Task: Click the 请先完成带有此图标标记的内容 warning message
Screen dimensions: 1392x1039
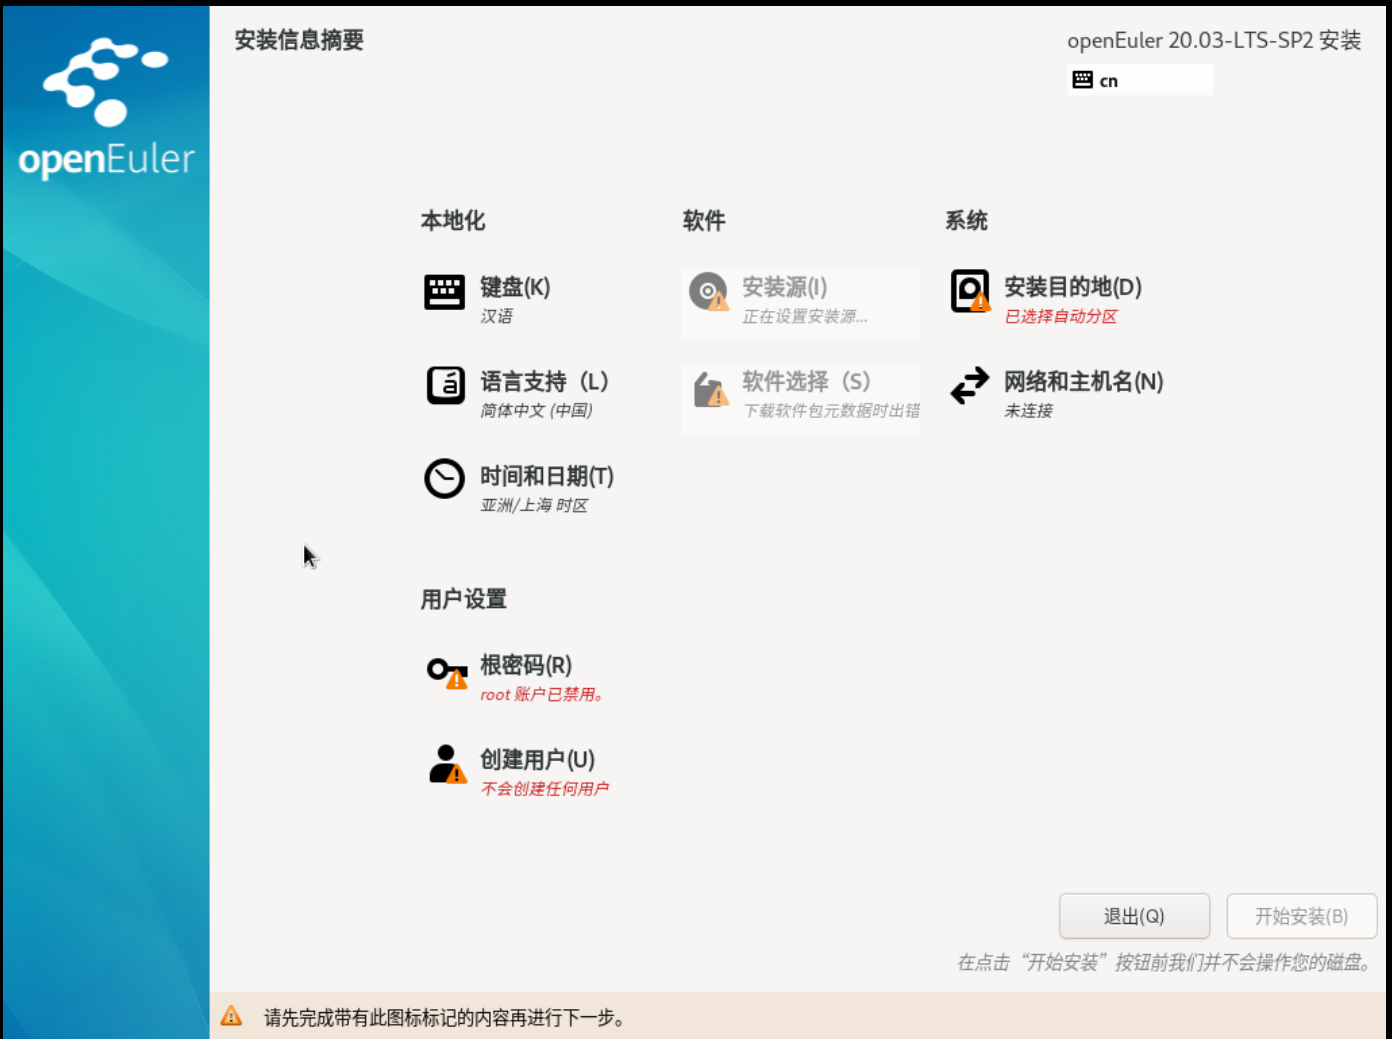Action: [x=445, y=1018]
